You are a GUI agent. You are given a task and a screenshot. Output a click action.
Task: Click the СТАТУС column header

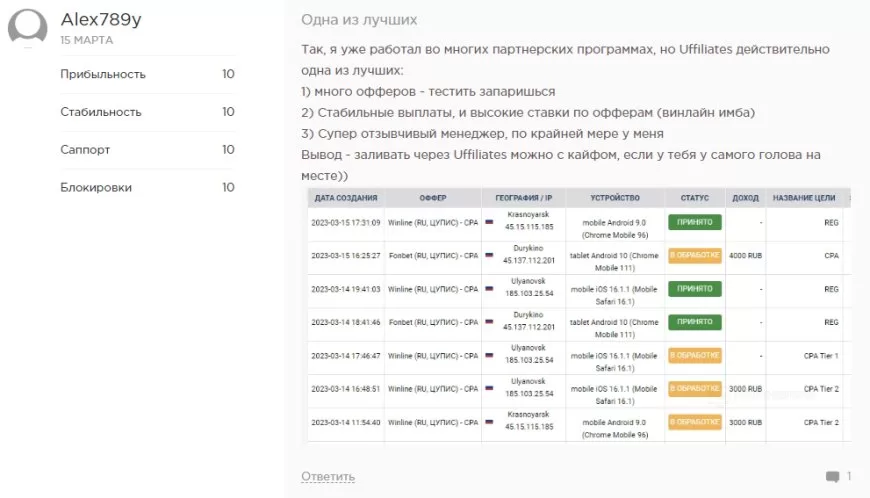click(694, 198)
